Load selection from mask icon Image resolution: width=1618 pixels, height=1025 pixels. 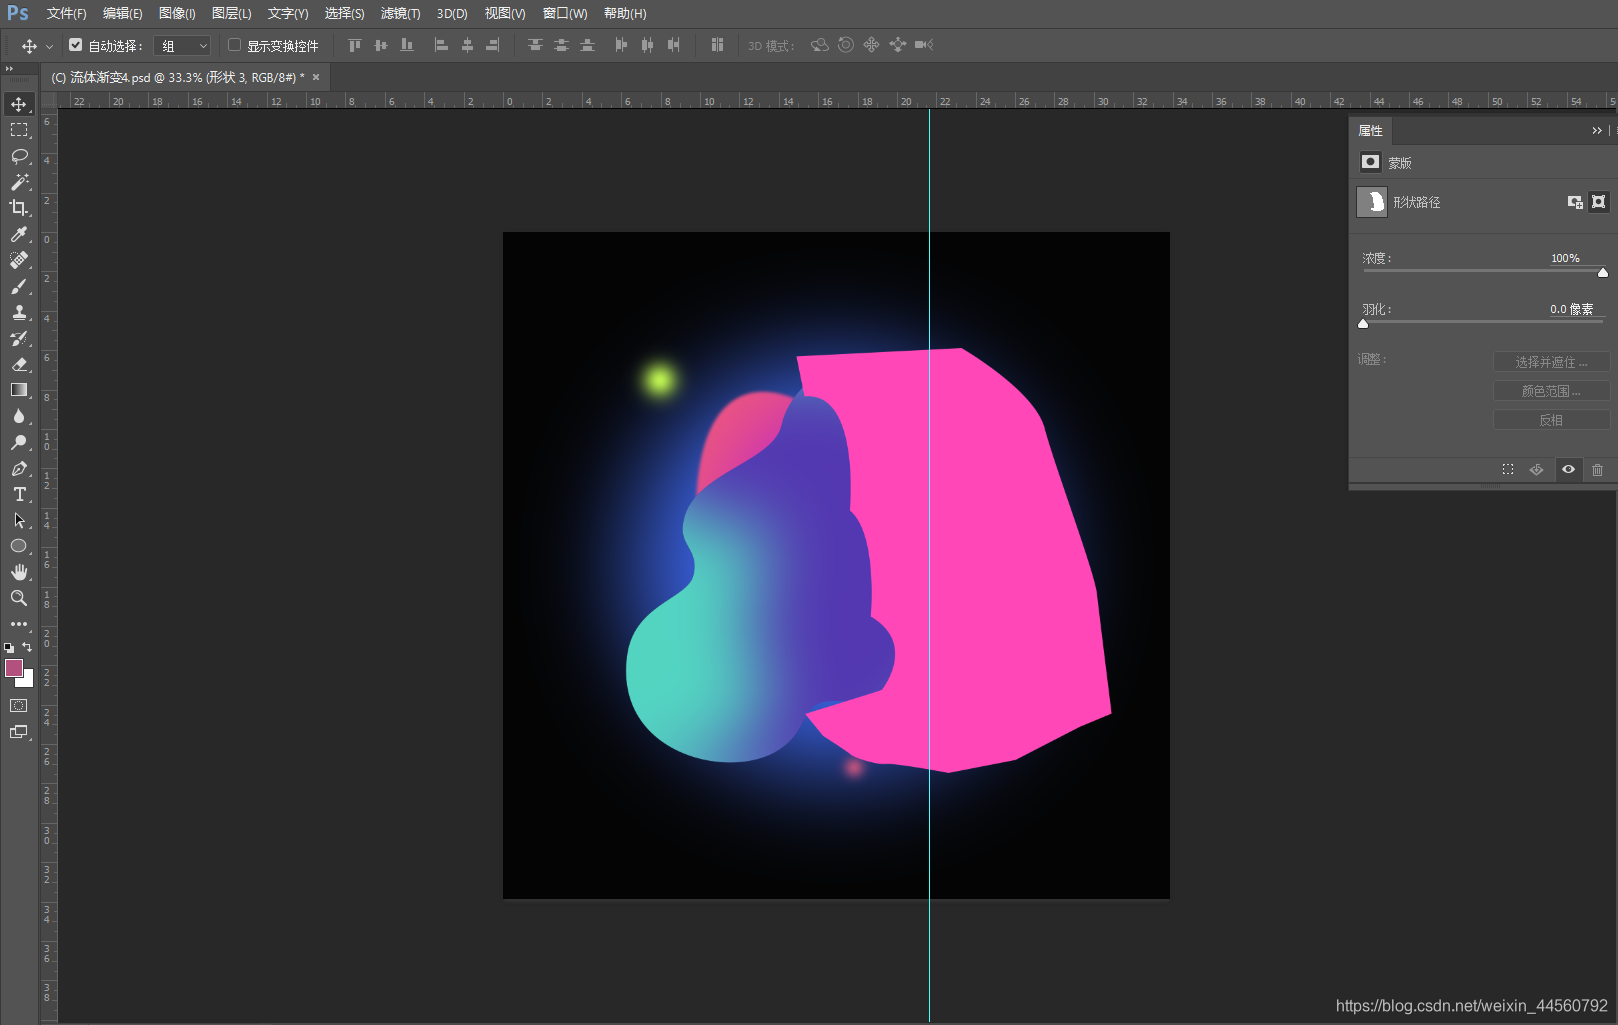click(1508, 470)
